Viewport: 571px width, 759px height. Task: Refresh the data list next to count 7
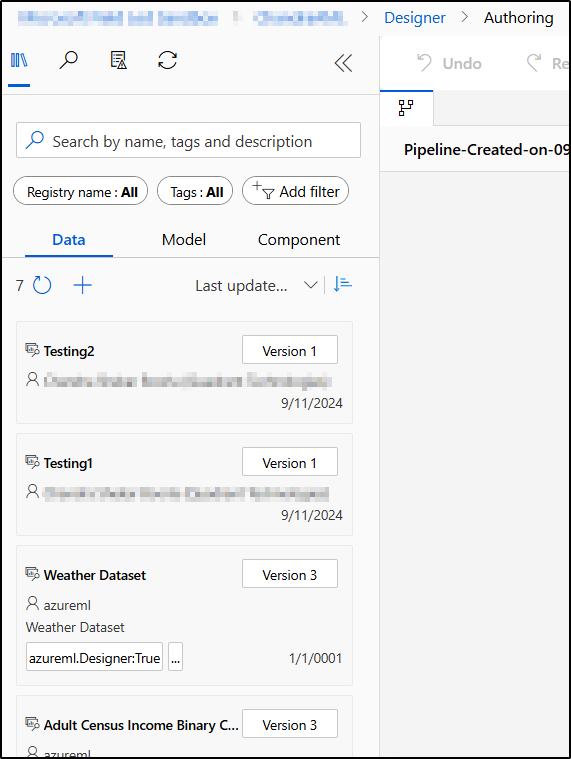pyautogui.click(x=42, y=285)
